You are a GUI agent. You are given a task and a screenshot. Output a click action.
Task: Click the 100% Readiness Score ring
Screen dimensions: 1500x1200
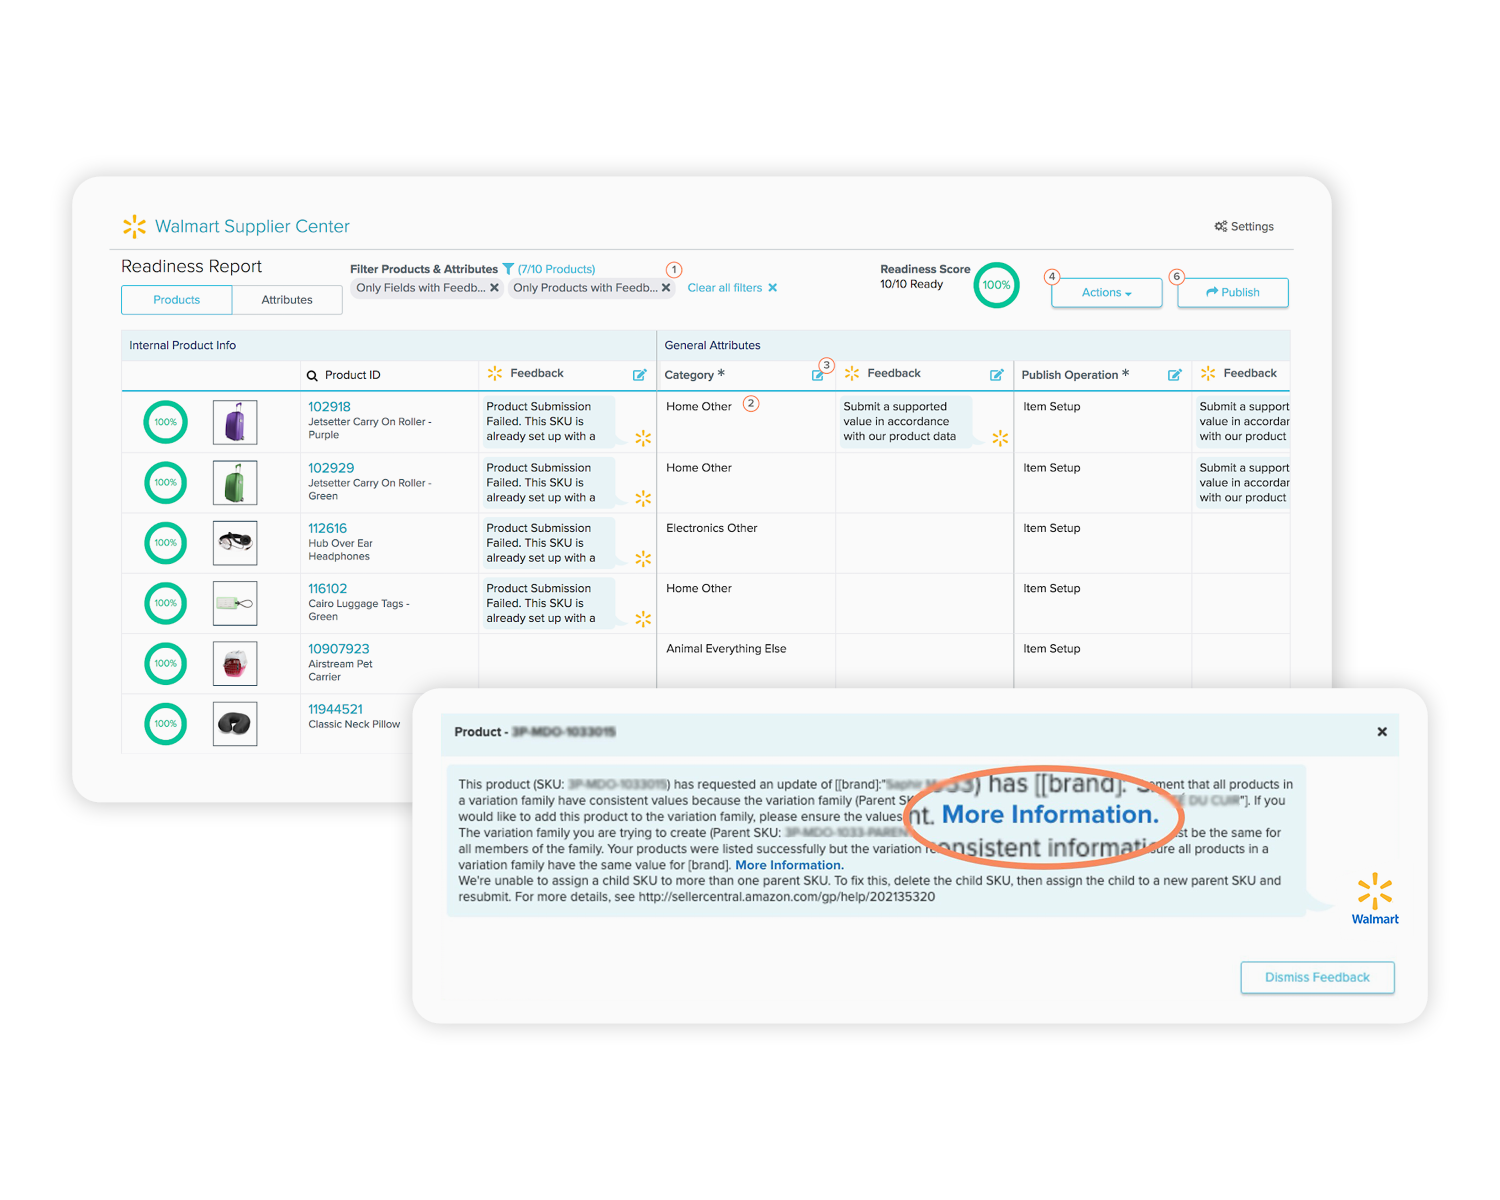[x=996, y=285]
